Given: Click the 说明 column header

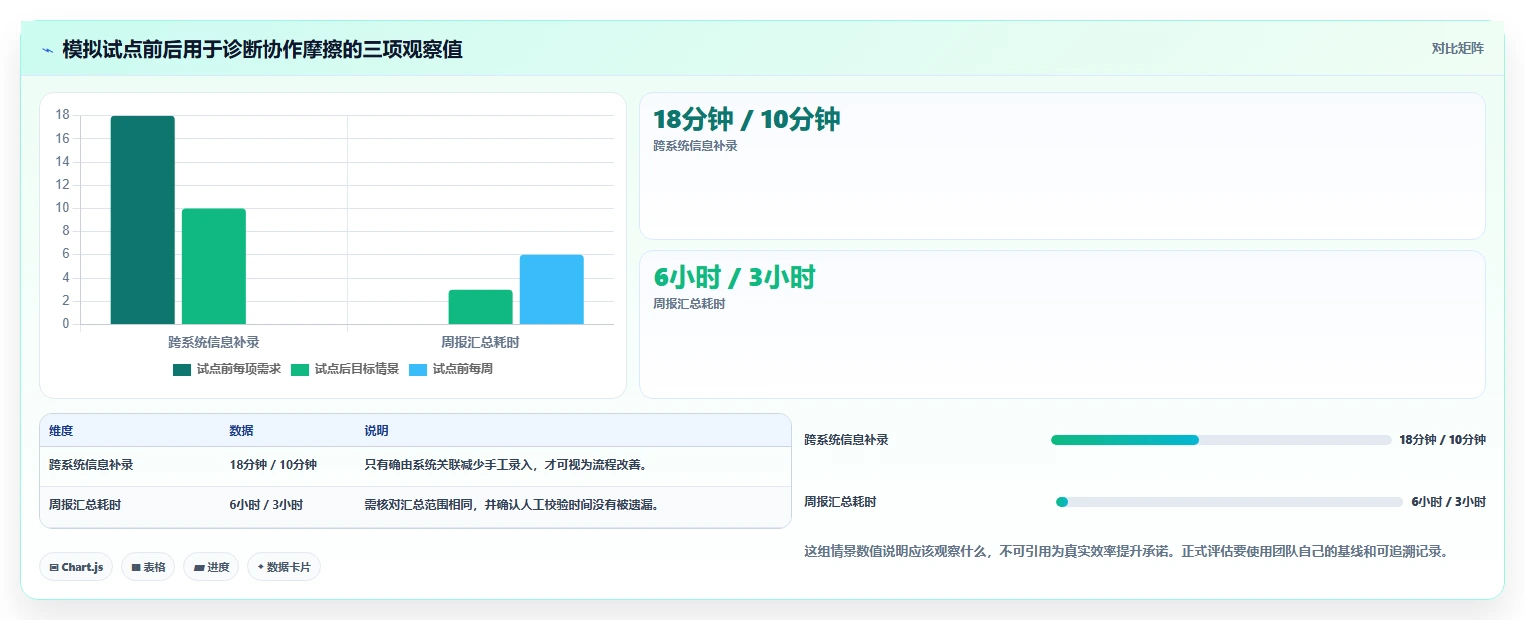Looking at the screenshot, I should [x=376, y=431].
